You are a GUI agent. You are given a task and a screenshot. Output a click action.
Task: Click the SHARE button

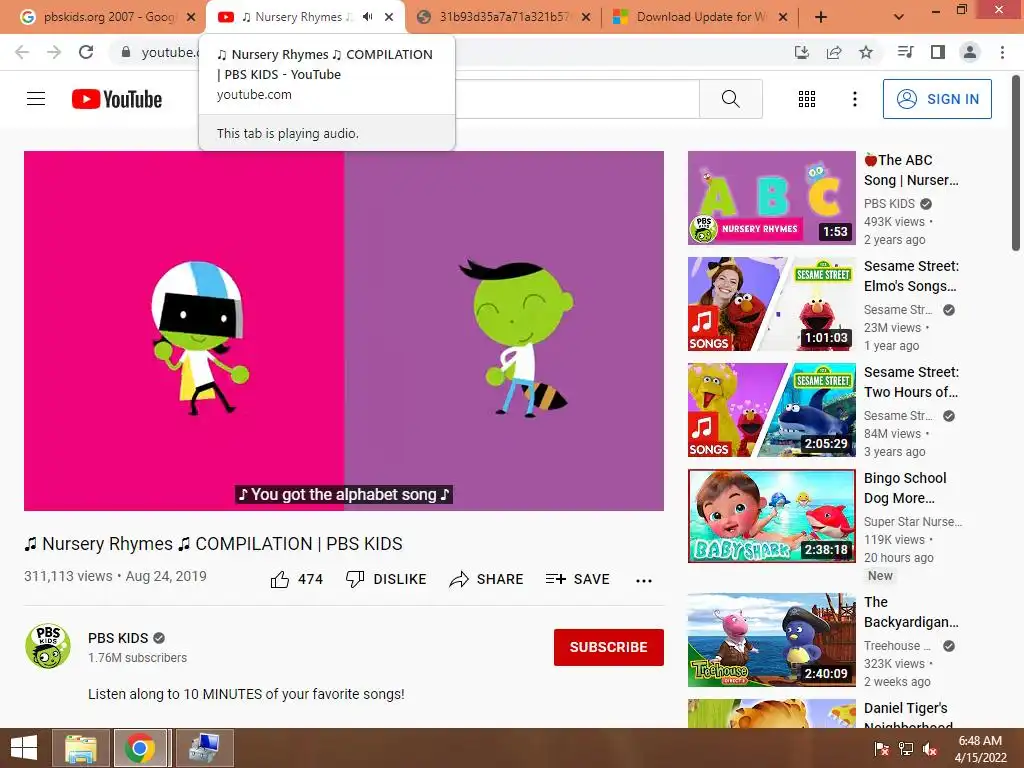coord(487,579)
